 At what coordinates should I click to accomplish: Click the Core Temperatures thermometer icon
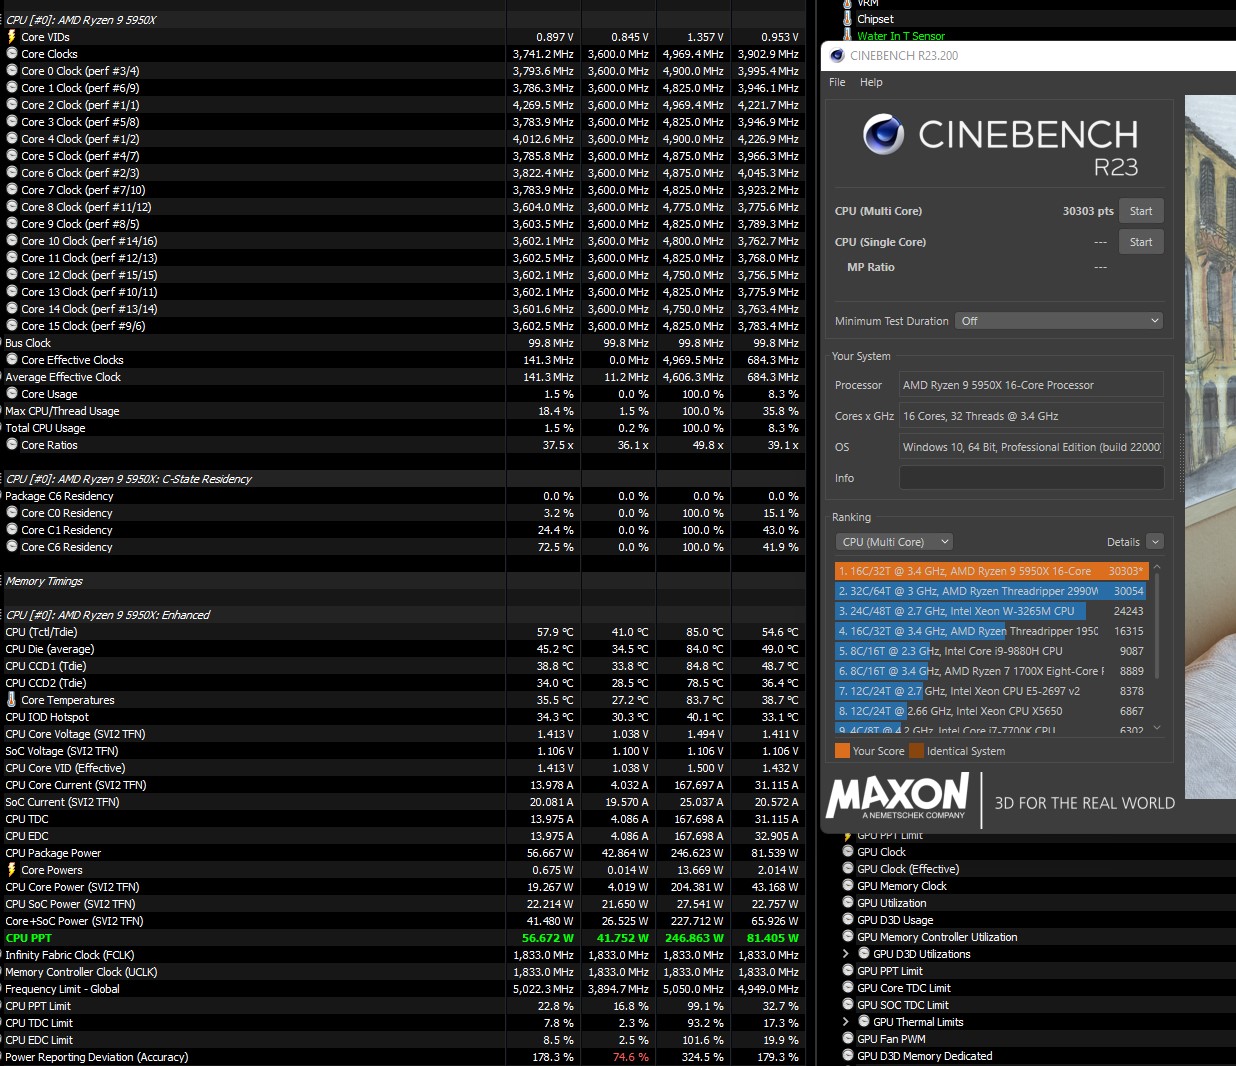(12, 700)
